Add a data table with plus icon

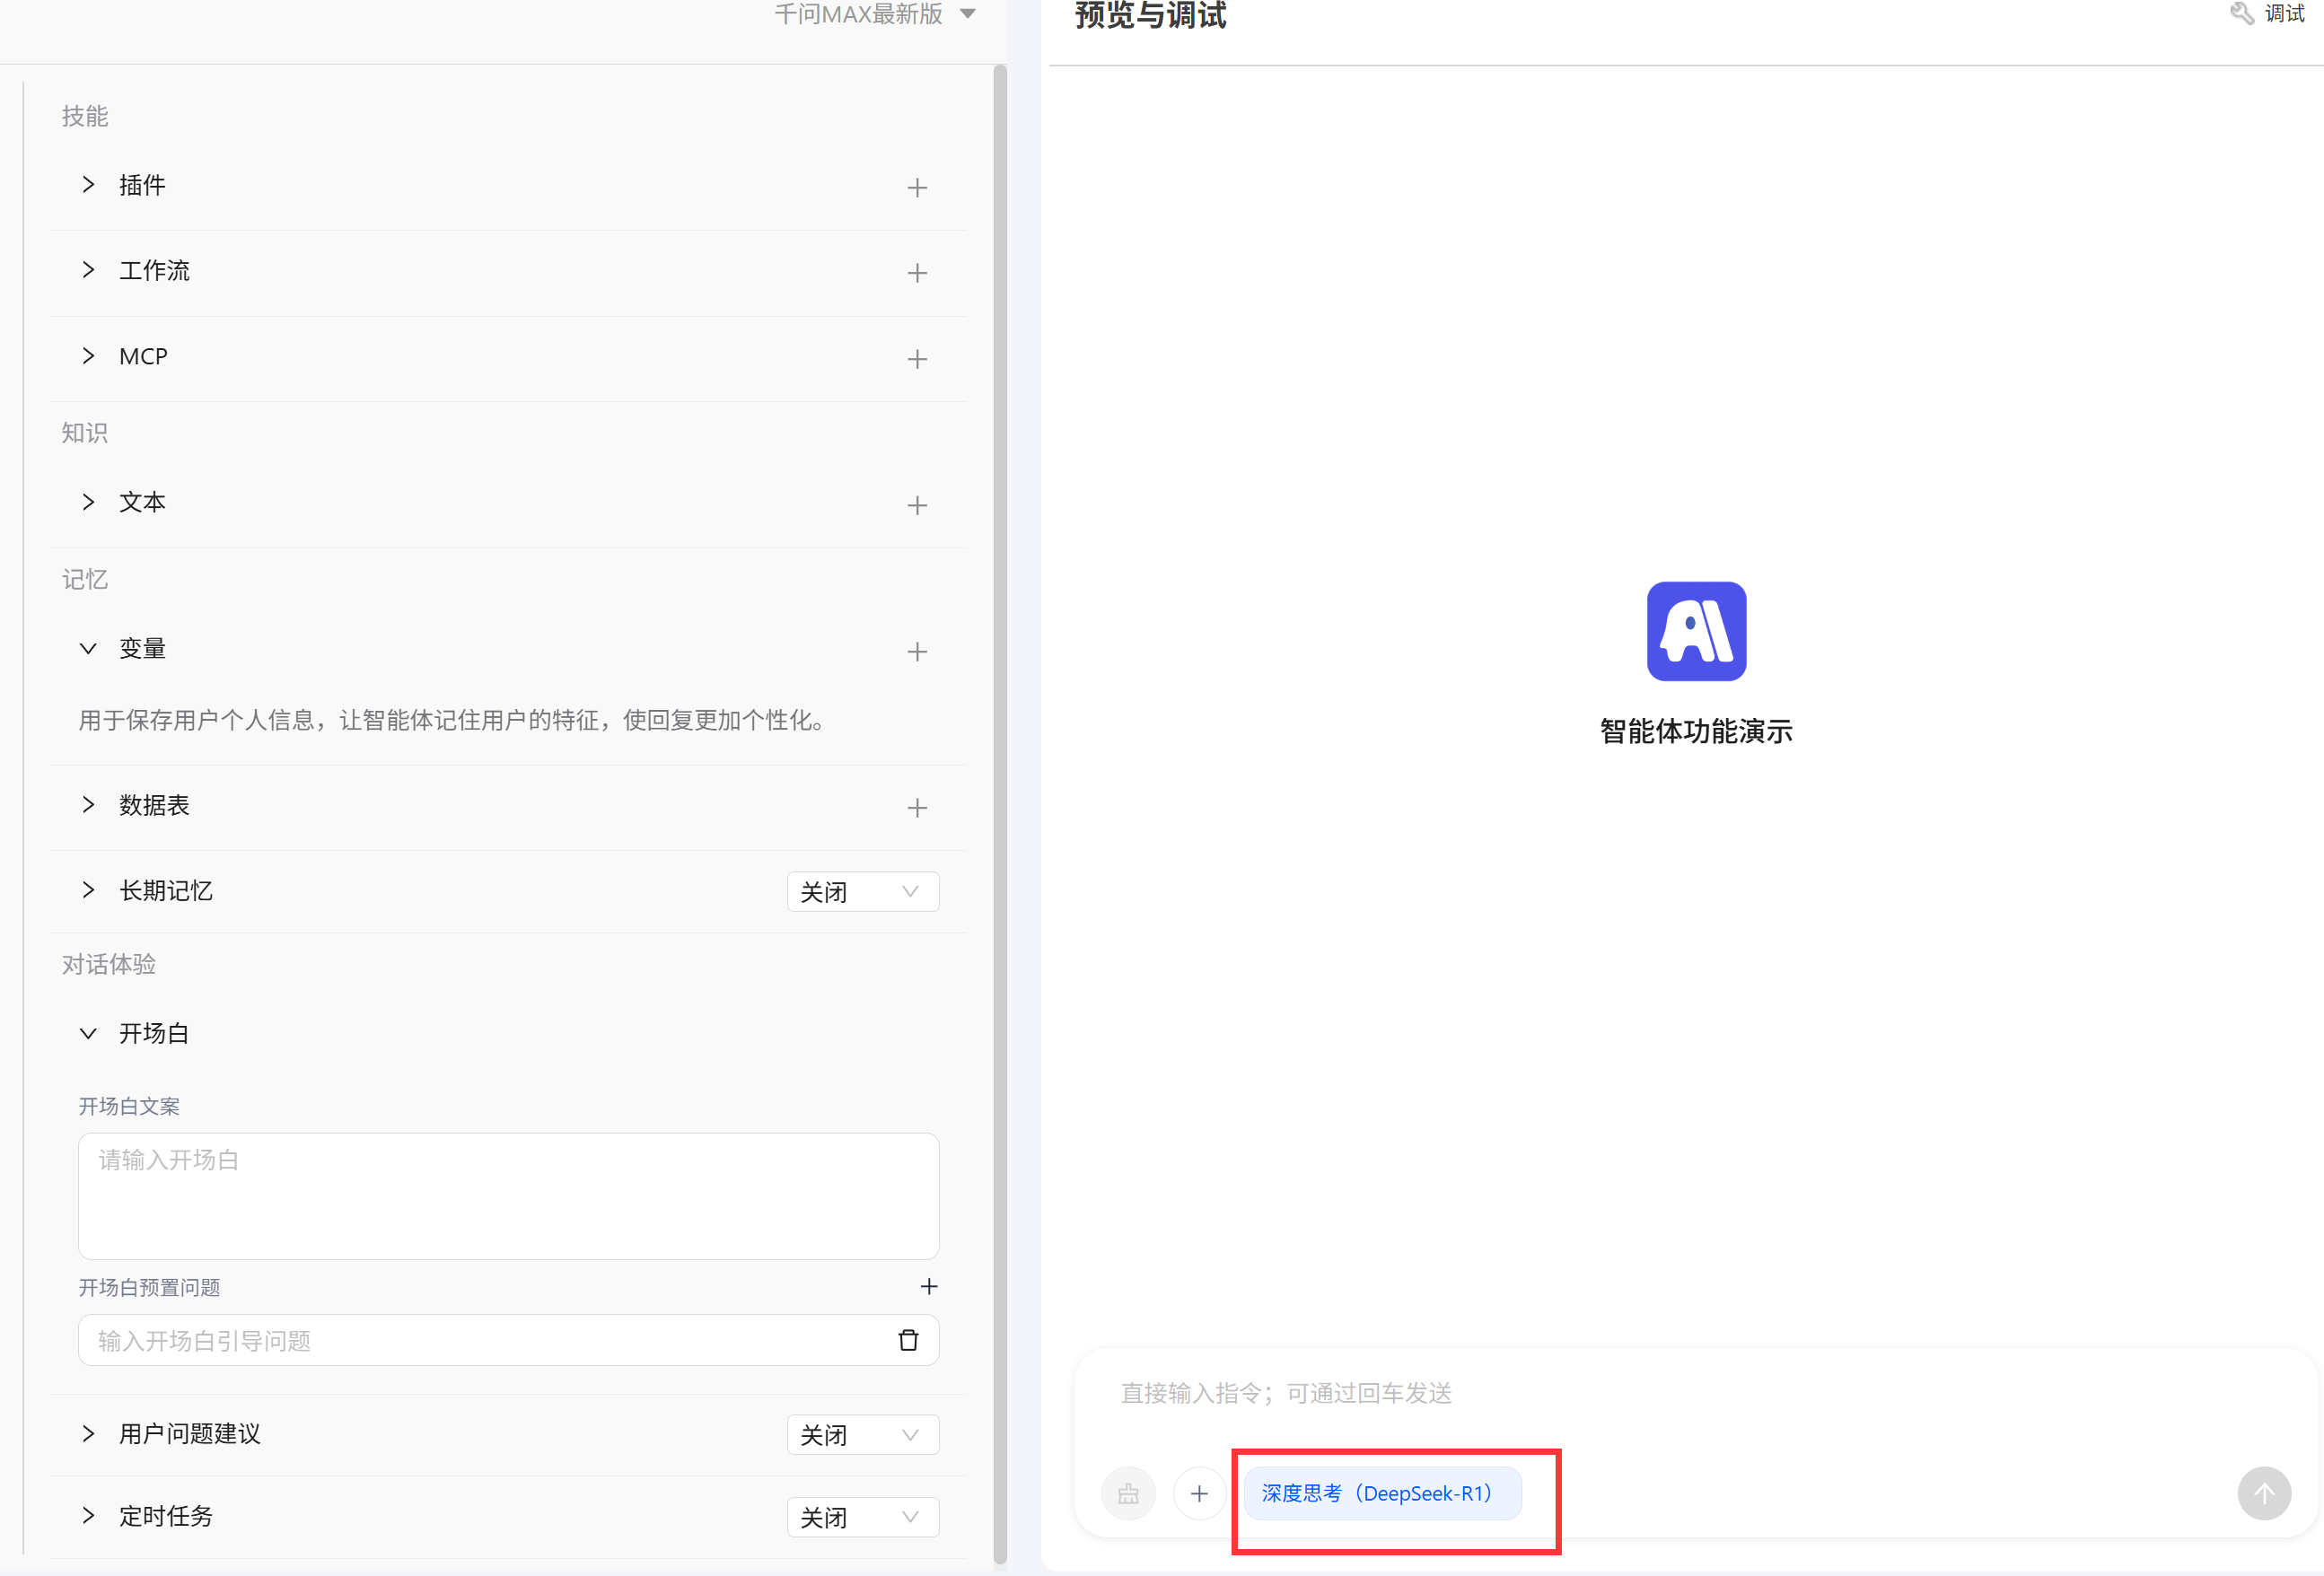tap(917, 808)
